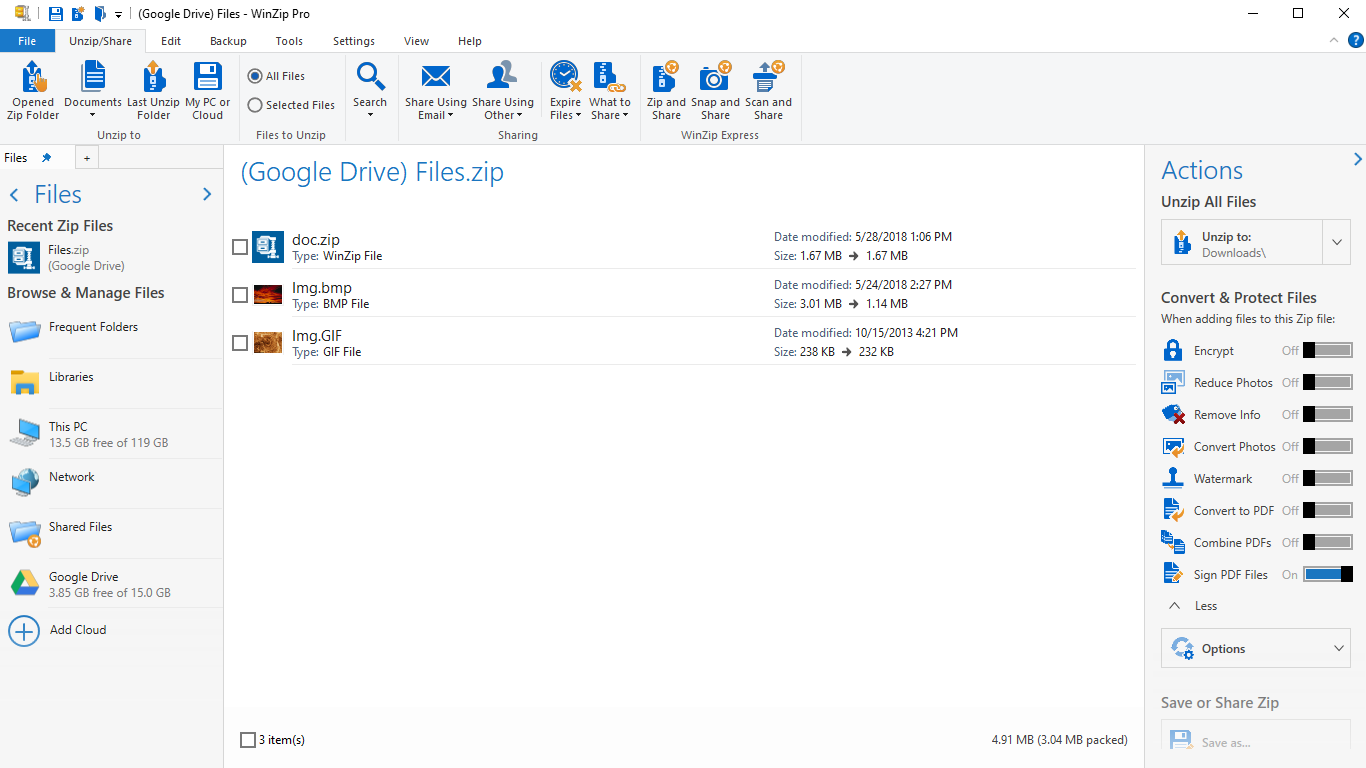The width and height of the screenshot is (1366, 768).
Task: Open the File menu
Action: 27,41
